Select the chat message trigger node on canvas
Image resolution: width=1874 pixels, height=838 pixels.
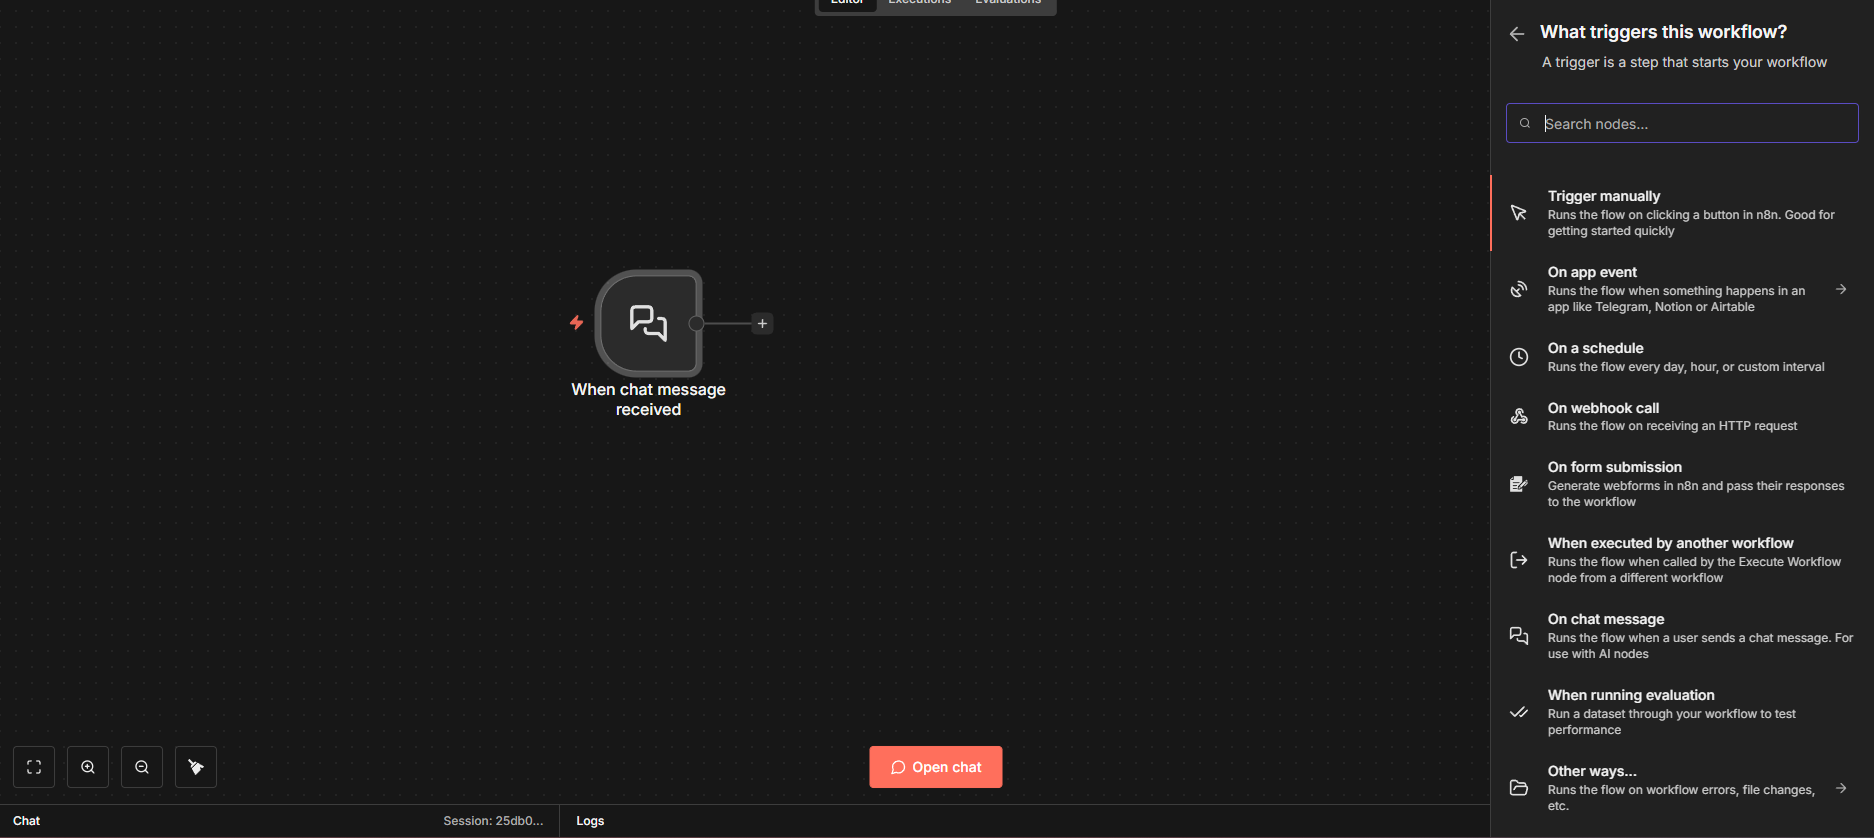[x=649, y=323]
